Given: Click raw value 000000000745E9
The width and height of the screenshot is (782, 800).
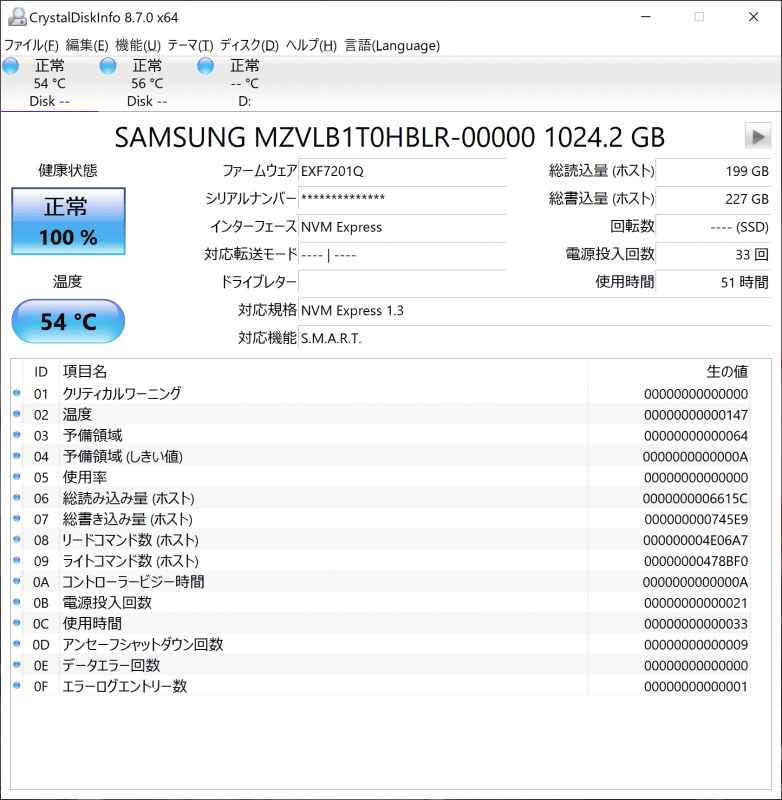Looking at the screenshot, I should tap(696, 519).
